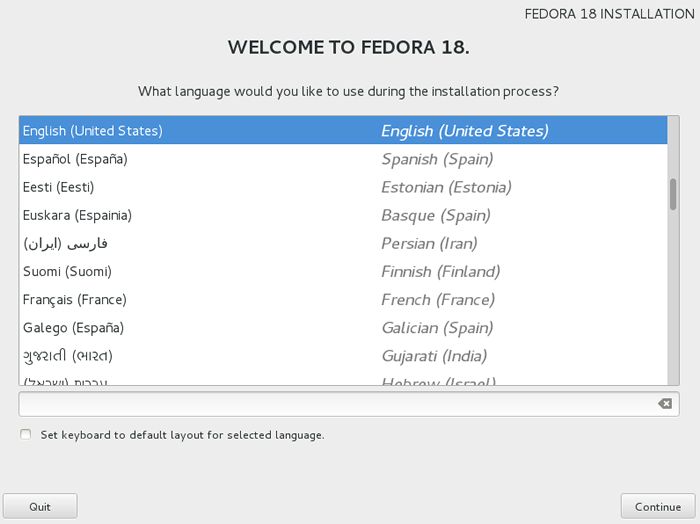The image size is (700, 524).
Task: Enable default keyboard layout for selected language checkbox
Action: (x=26, y=434)
